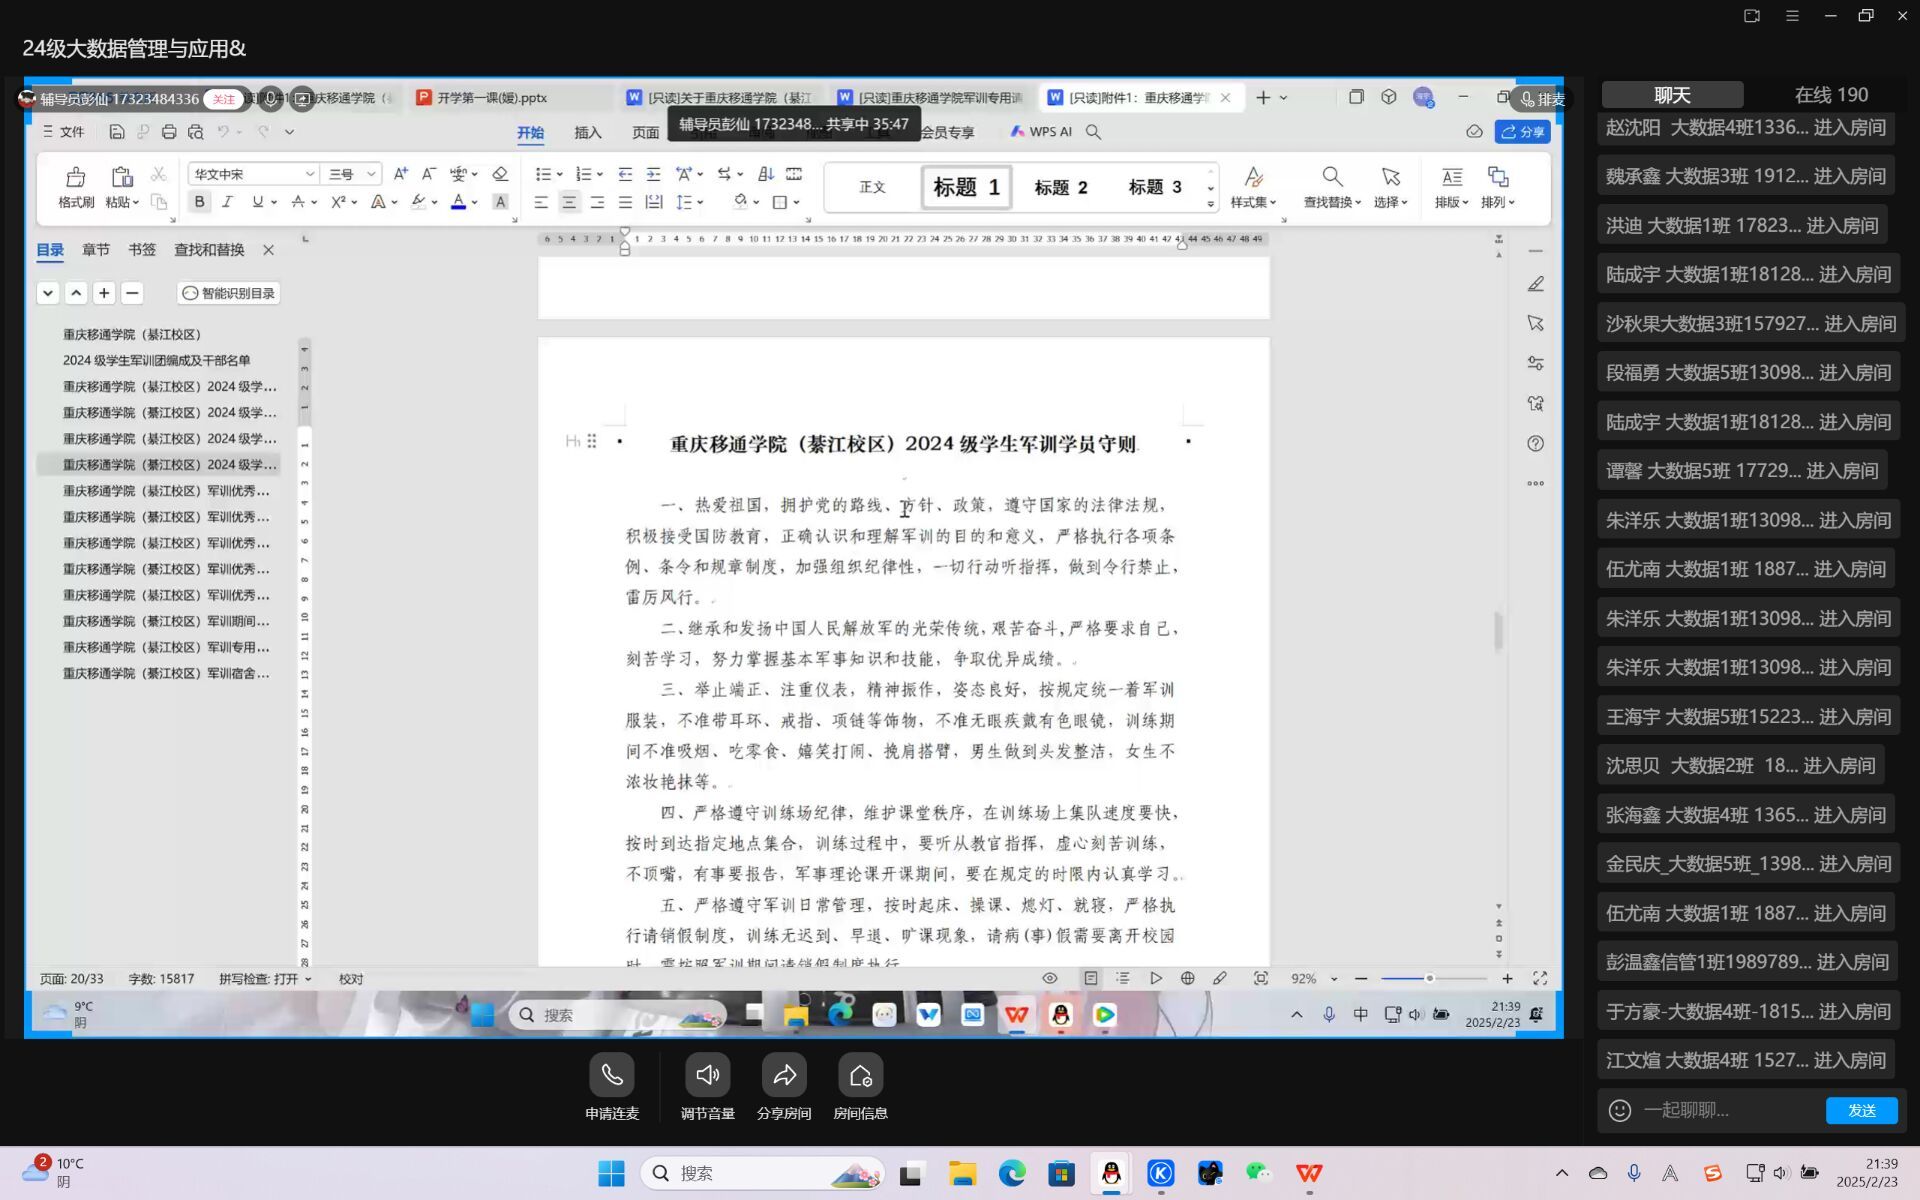This screenshot has width=1920, height=1200.
Task: Click the 调节音量 speaker icon
Action: pyautogui.click(x=707, y=1075)
